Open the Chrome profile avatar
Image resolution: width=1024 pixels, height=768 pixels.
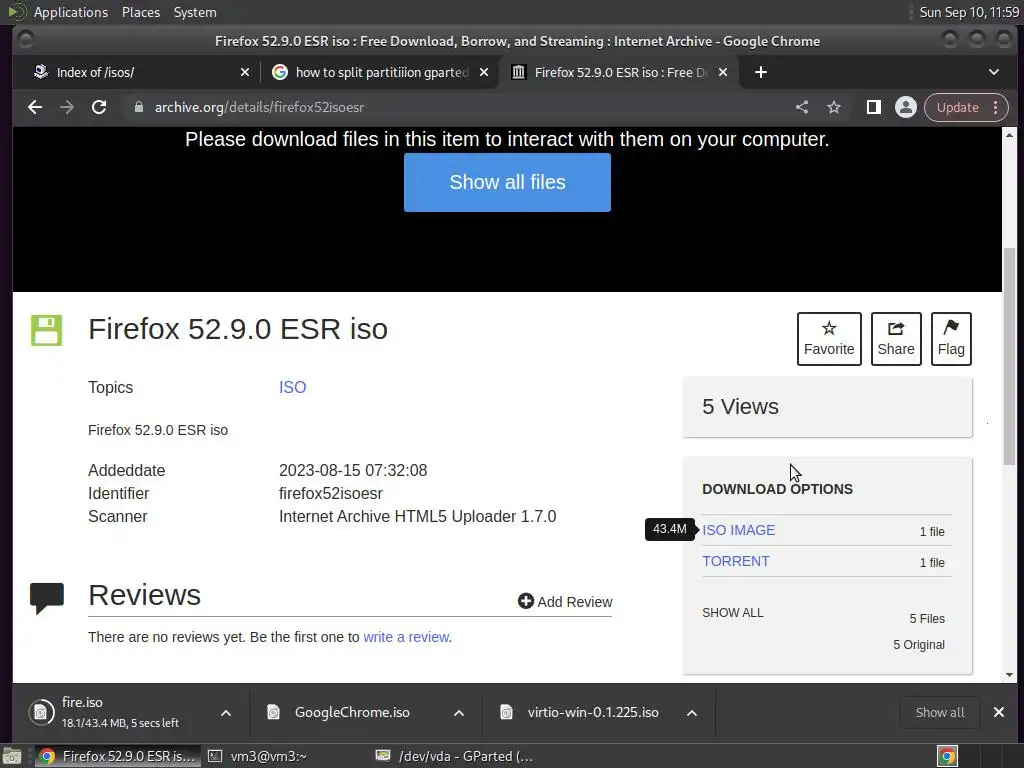[x=906, y=107]
